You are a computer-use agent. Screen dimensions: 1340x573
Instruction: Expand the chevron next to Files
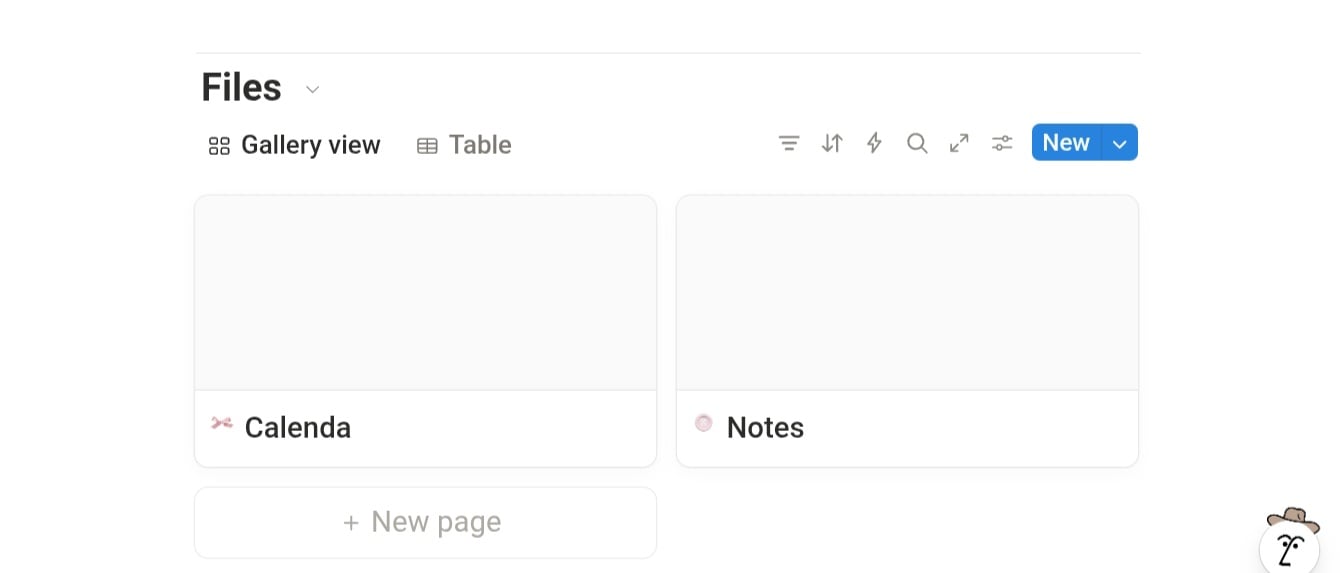(312, 89)
